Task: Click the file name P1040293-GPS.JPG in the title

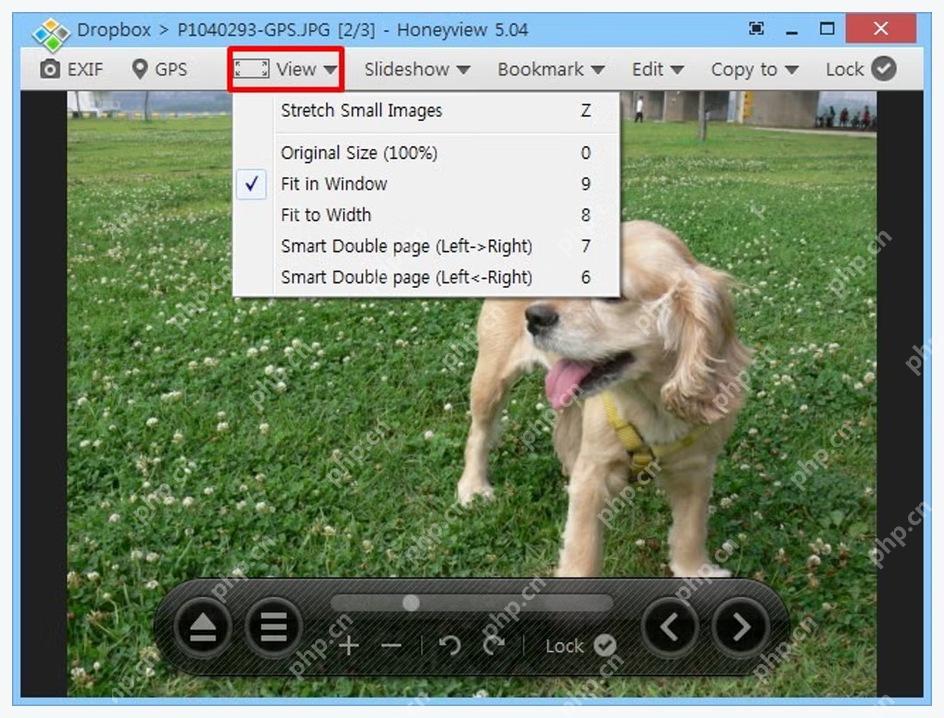Action: pyautogui.click(x=253, y=29)
